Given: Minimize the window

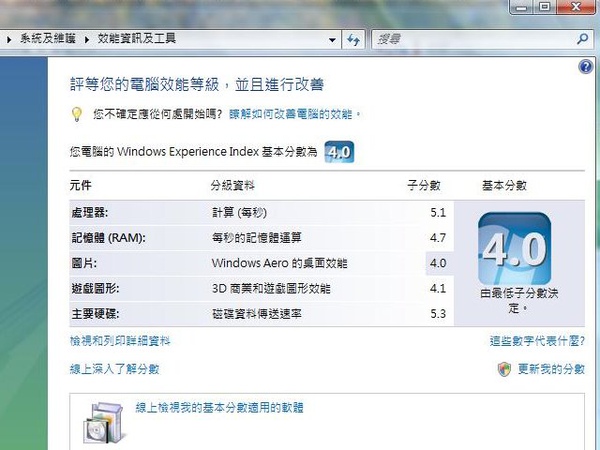Looking at the screenshot, I should click(522, 7).
